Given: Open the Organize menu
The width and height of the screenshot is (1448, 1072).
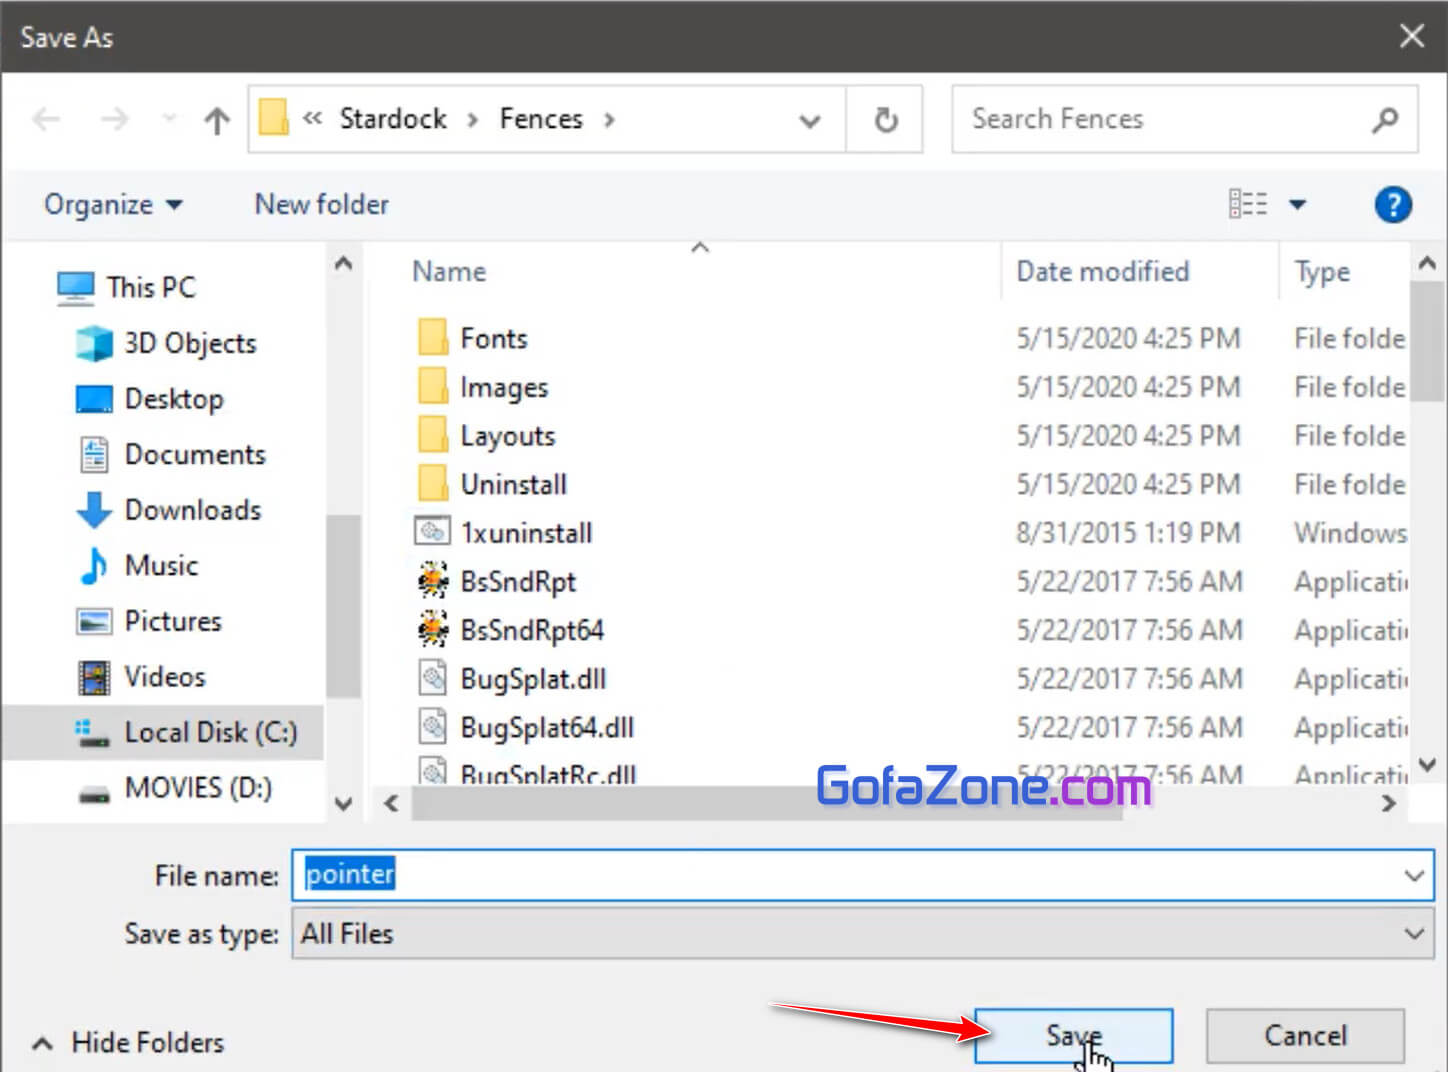Looking at the screenshot, I should (112, 205).
